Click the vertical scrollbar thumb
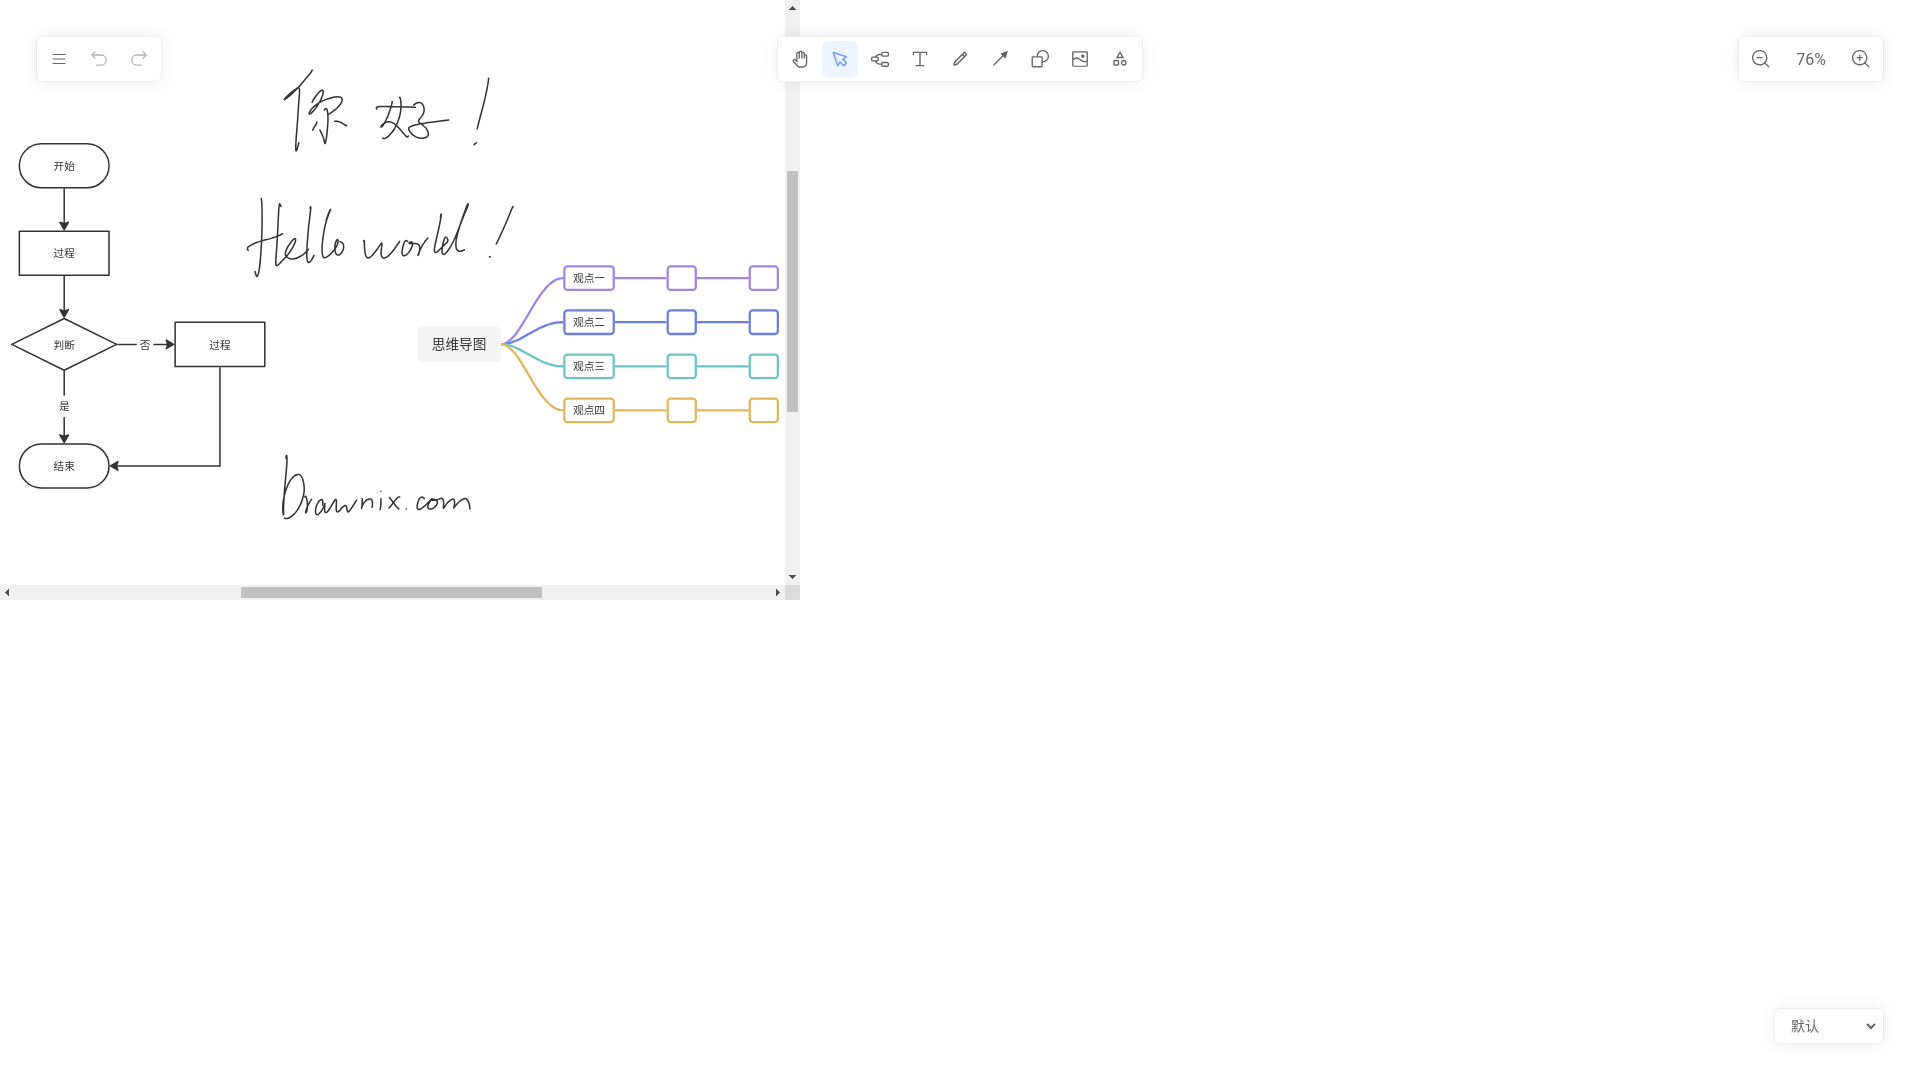Viewport: 1920px width, 1080px height. pyautogui.click(x=792, y=291)
